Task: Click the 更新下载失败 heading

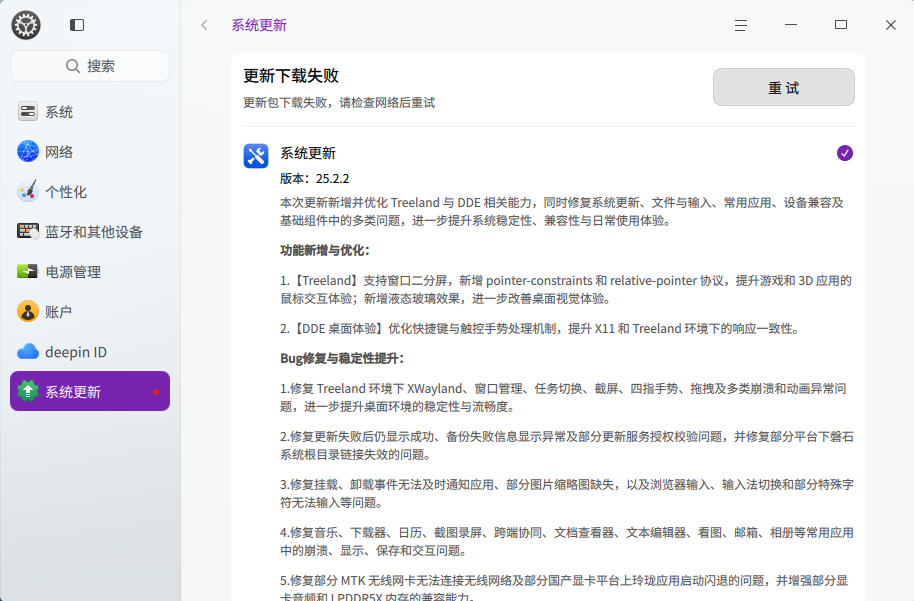Action: coord(291,76)
